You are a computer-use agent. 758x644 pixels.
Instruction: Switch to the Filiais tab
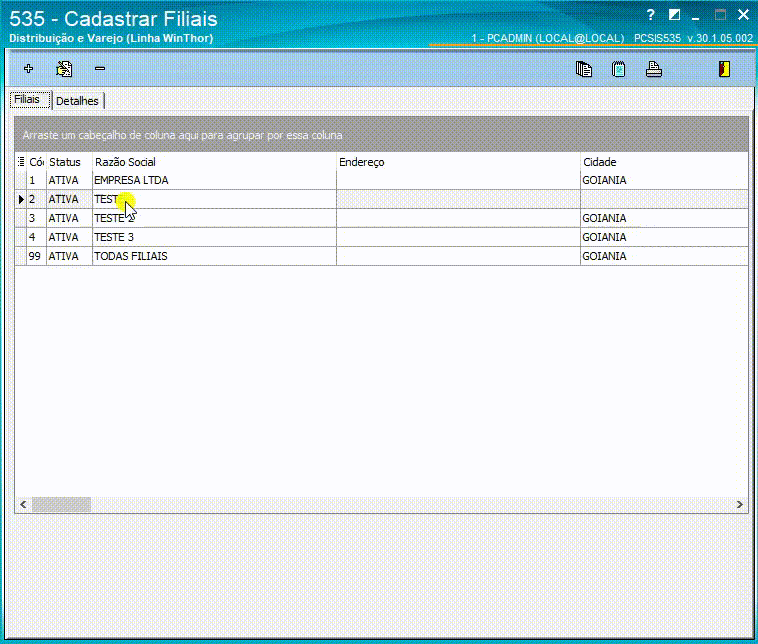click(x=30, y=100)
